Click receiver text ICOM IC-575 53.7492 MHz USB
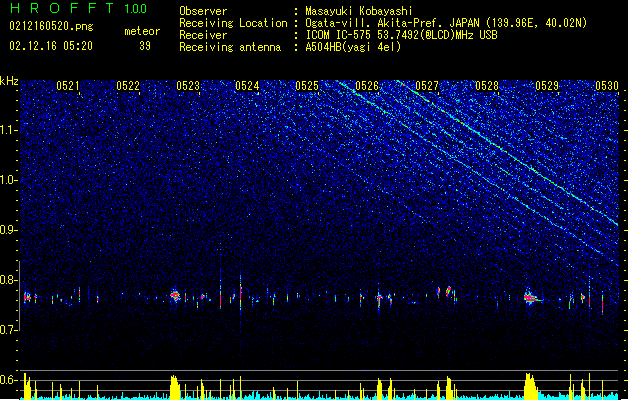The height and width of the screenshot is (400, 629). click(x=402, y=35)
